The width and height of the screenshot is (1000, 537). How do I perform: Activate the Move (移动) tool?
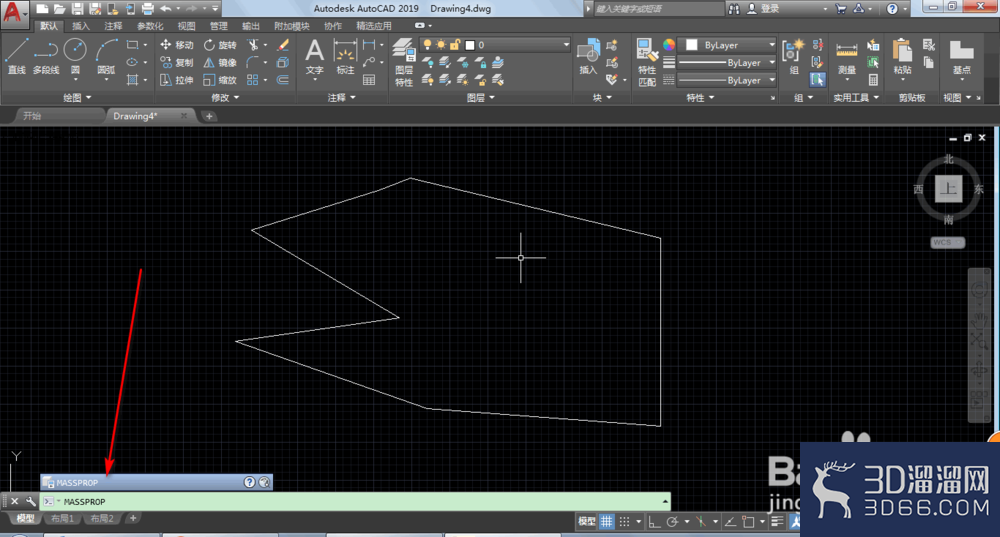click(177, 45)
